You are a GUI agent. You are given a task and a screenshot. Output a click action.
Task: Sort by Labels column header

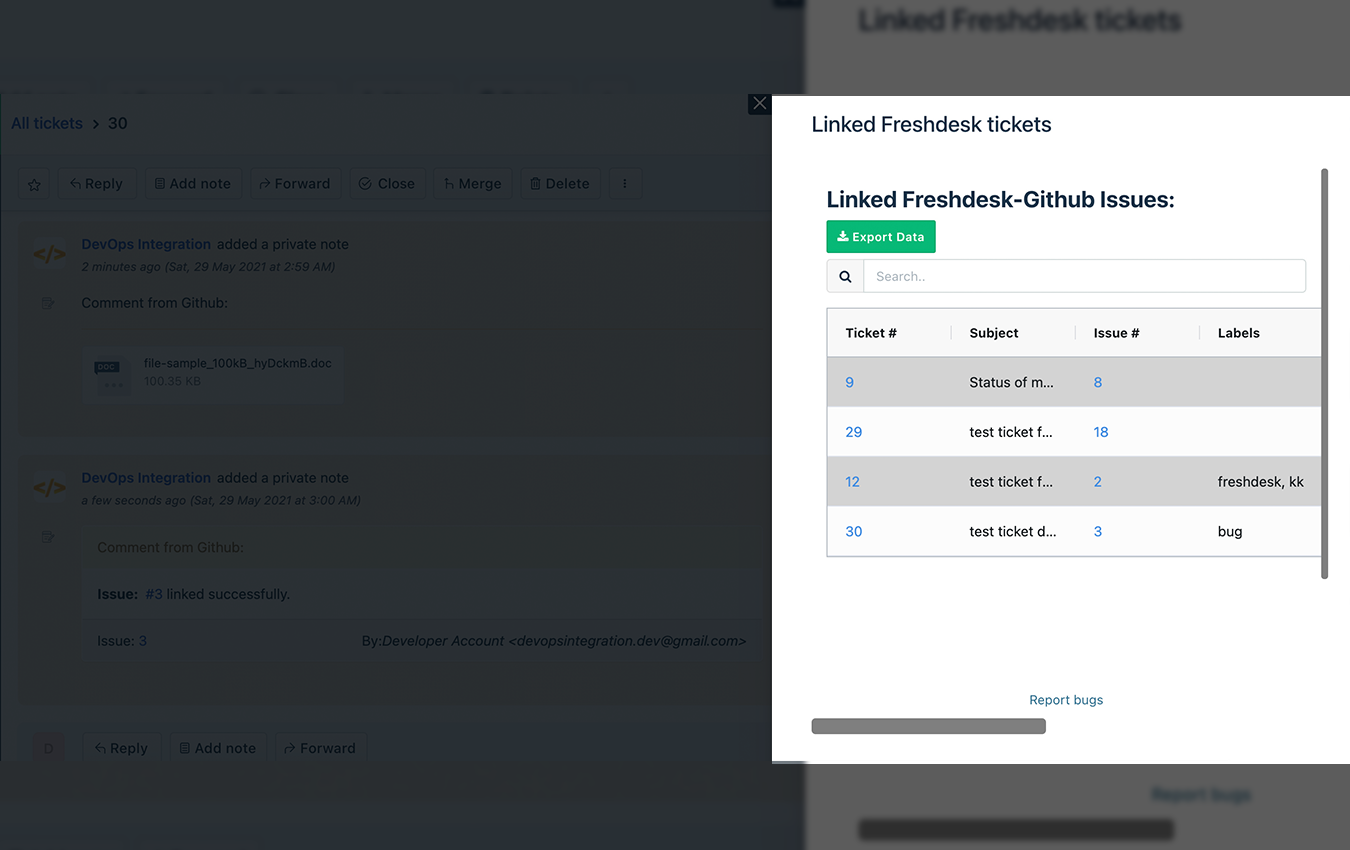point(1239,333)
